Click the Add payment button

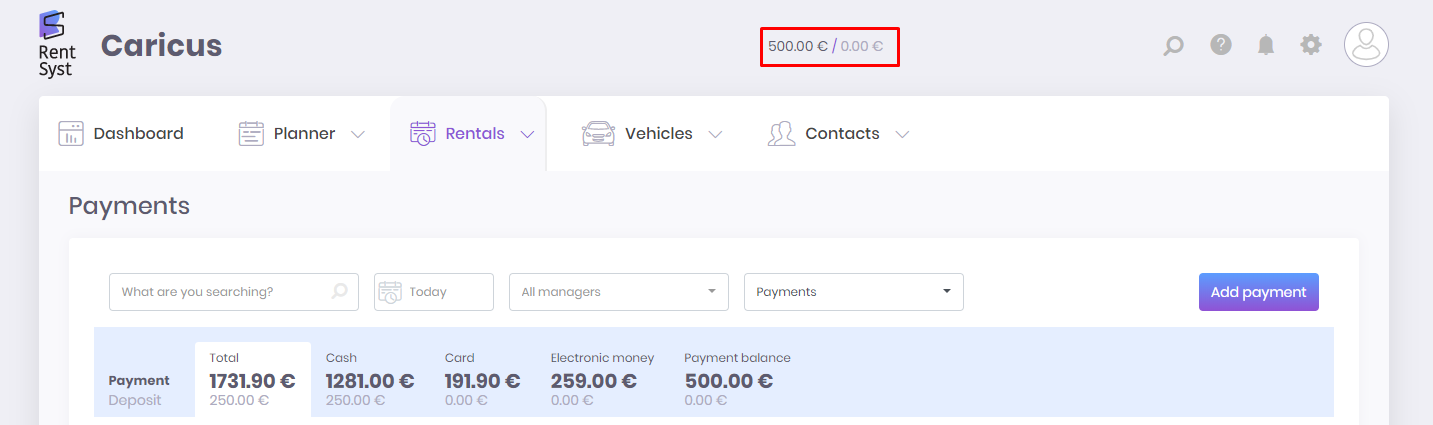1259,292
